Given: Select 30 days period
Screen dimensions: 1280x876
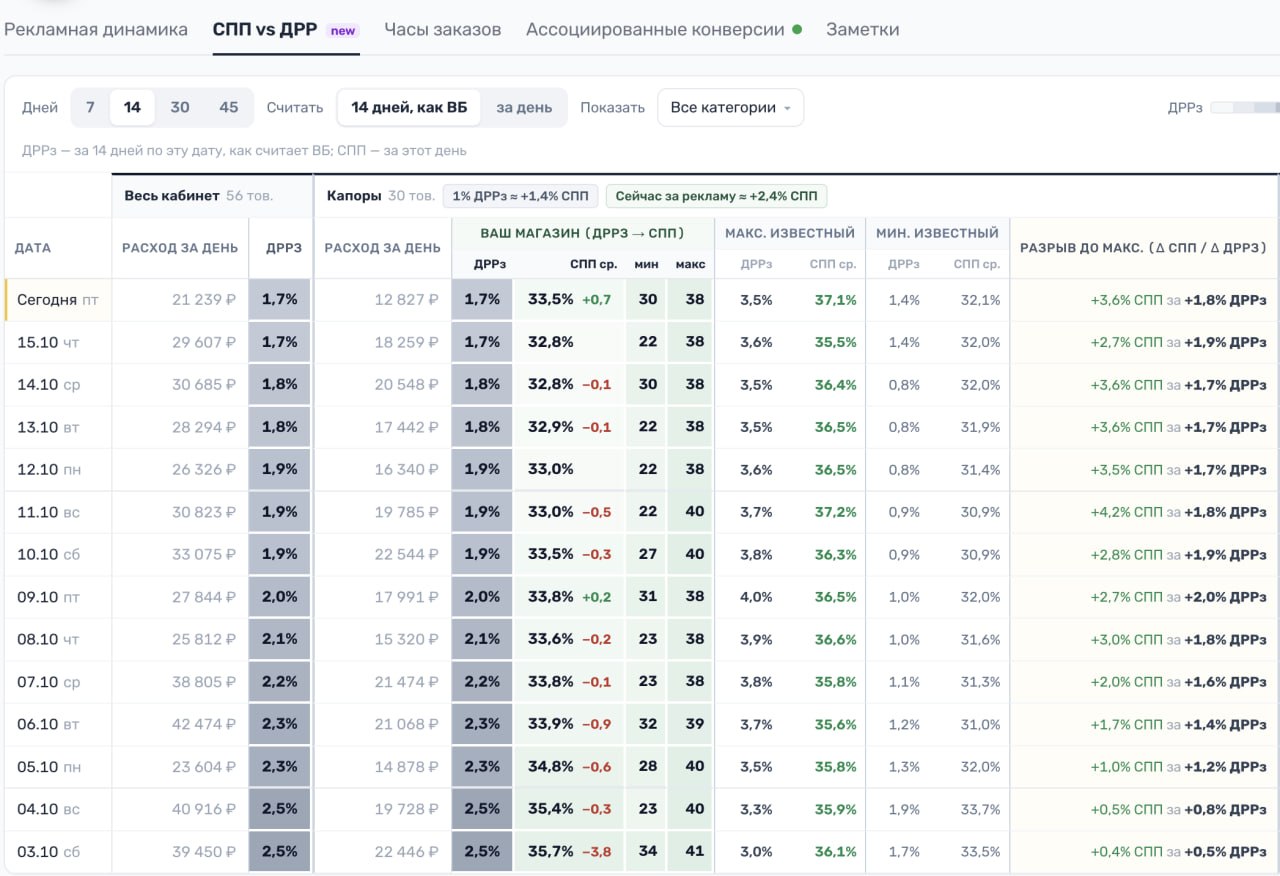Looking at the screenshot, I should pyautogui.click(x=180, y=107).
